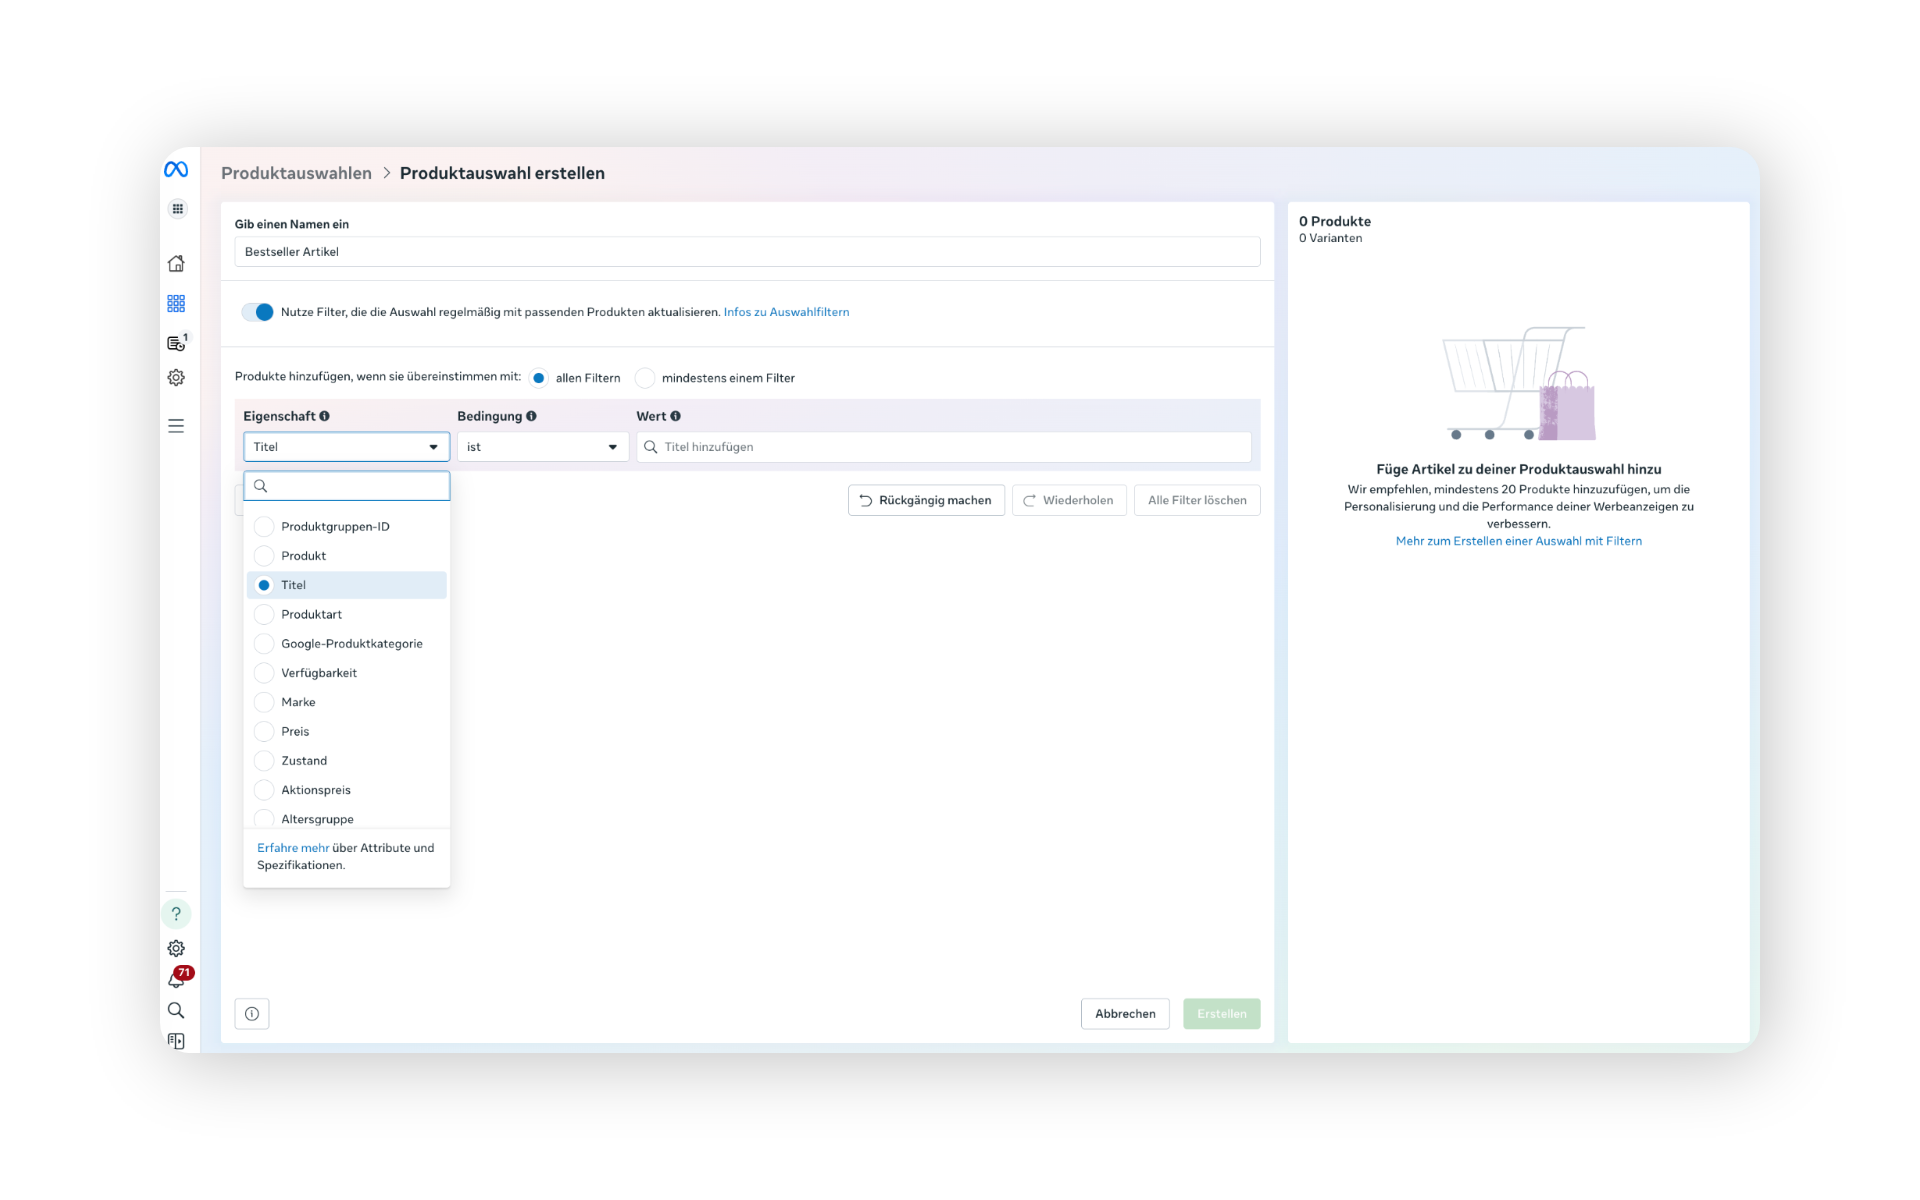
Task: Open 'Infos zu Auswahlfiltern' link
Action: coord(786,312)
